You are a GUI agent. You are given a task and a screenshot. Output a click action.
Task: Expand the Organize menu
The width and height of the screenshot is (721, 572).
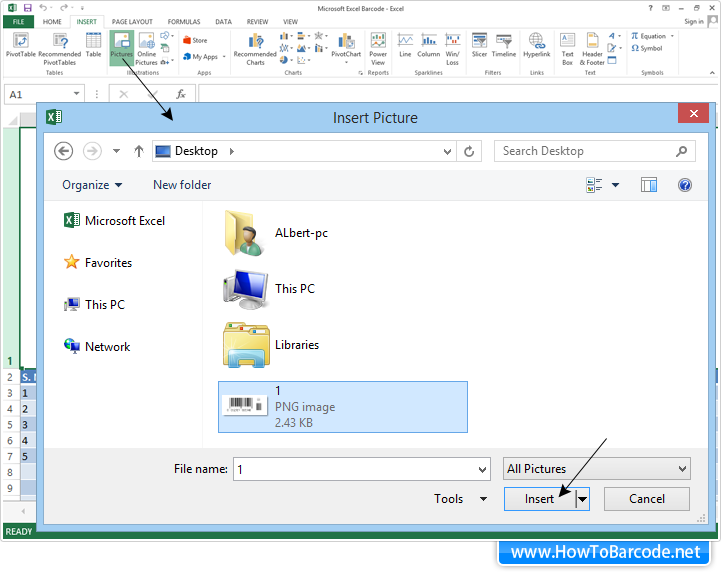(x=92, y=185)
